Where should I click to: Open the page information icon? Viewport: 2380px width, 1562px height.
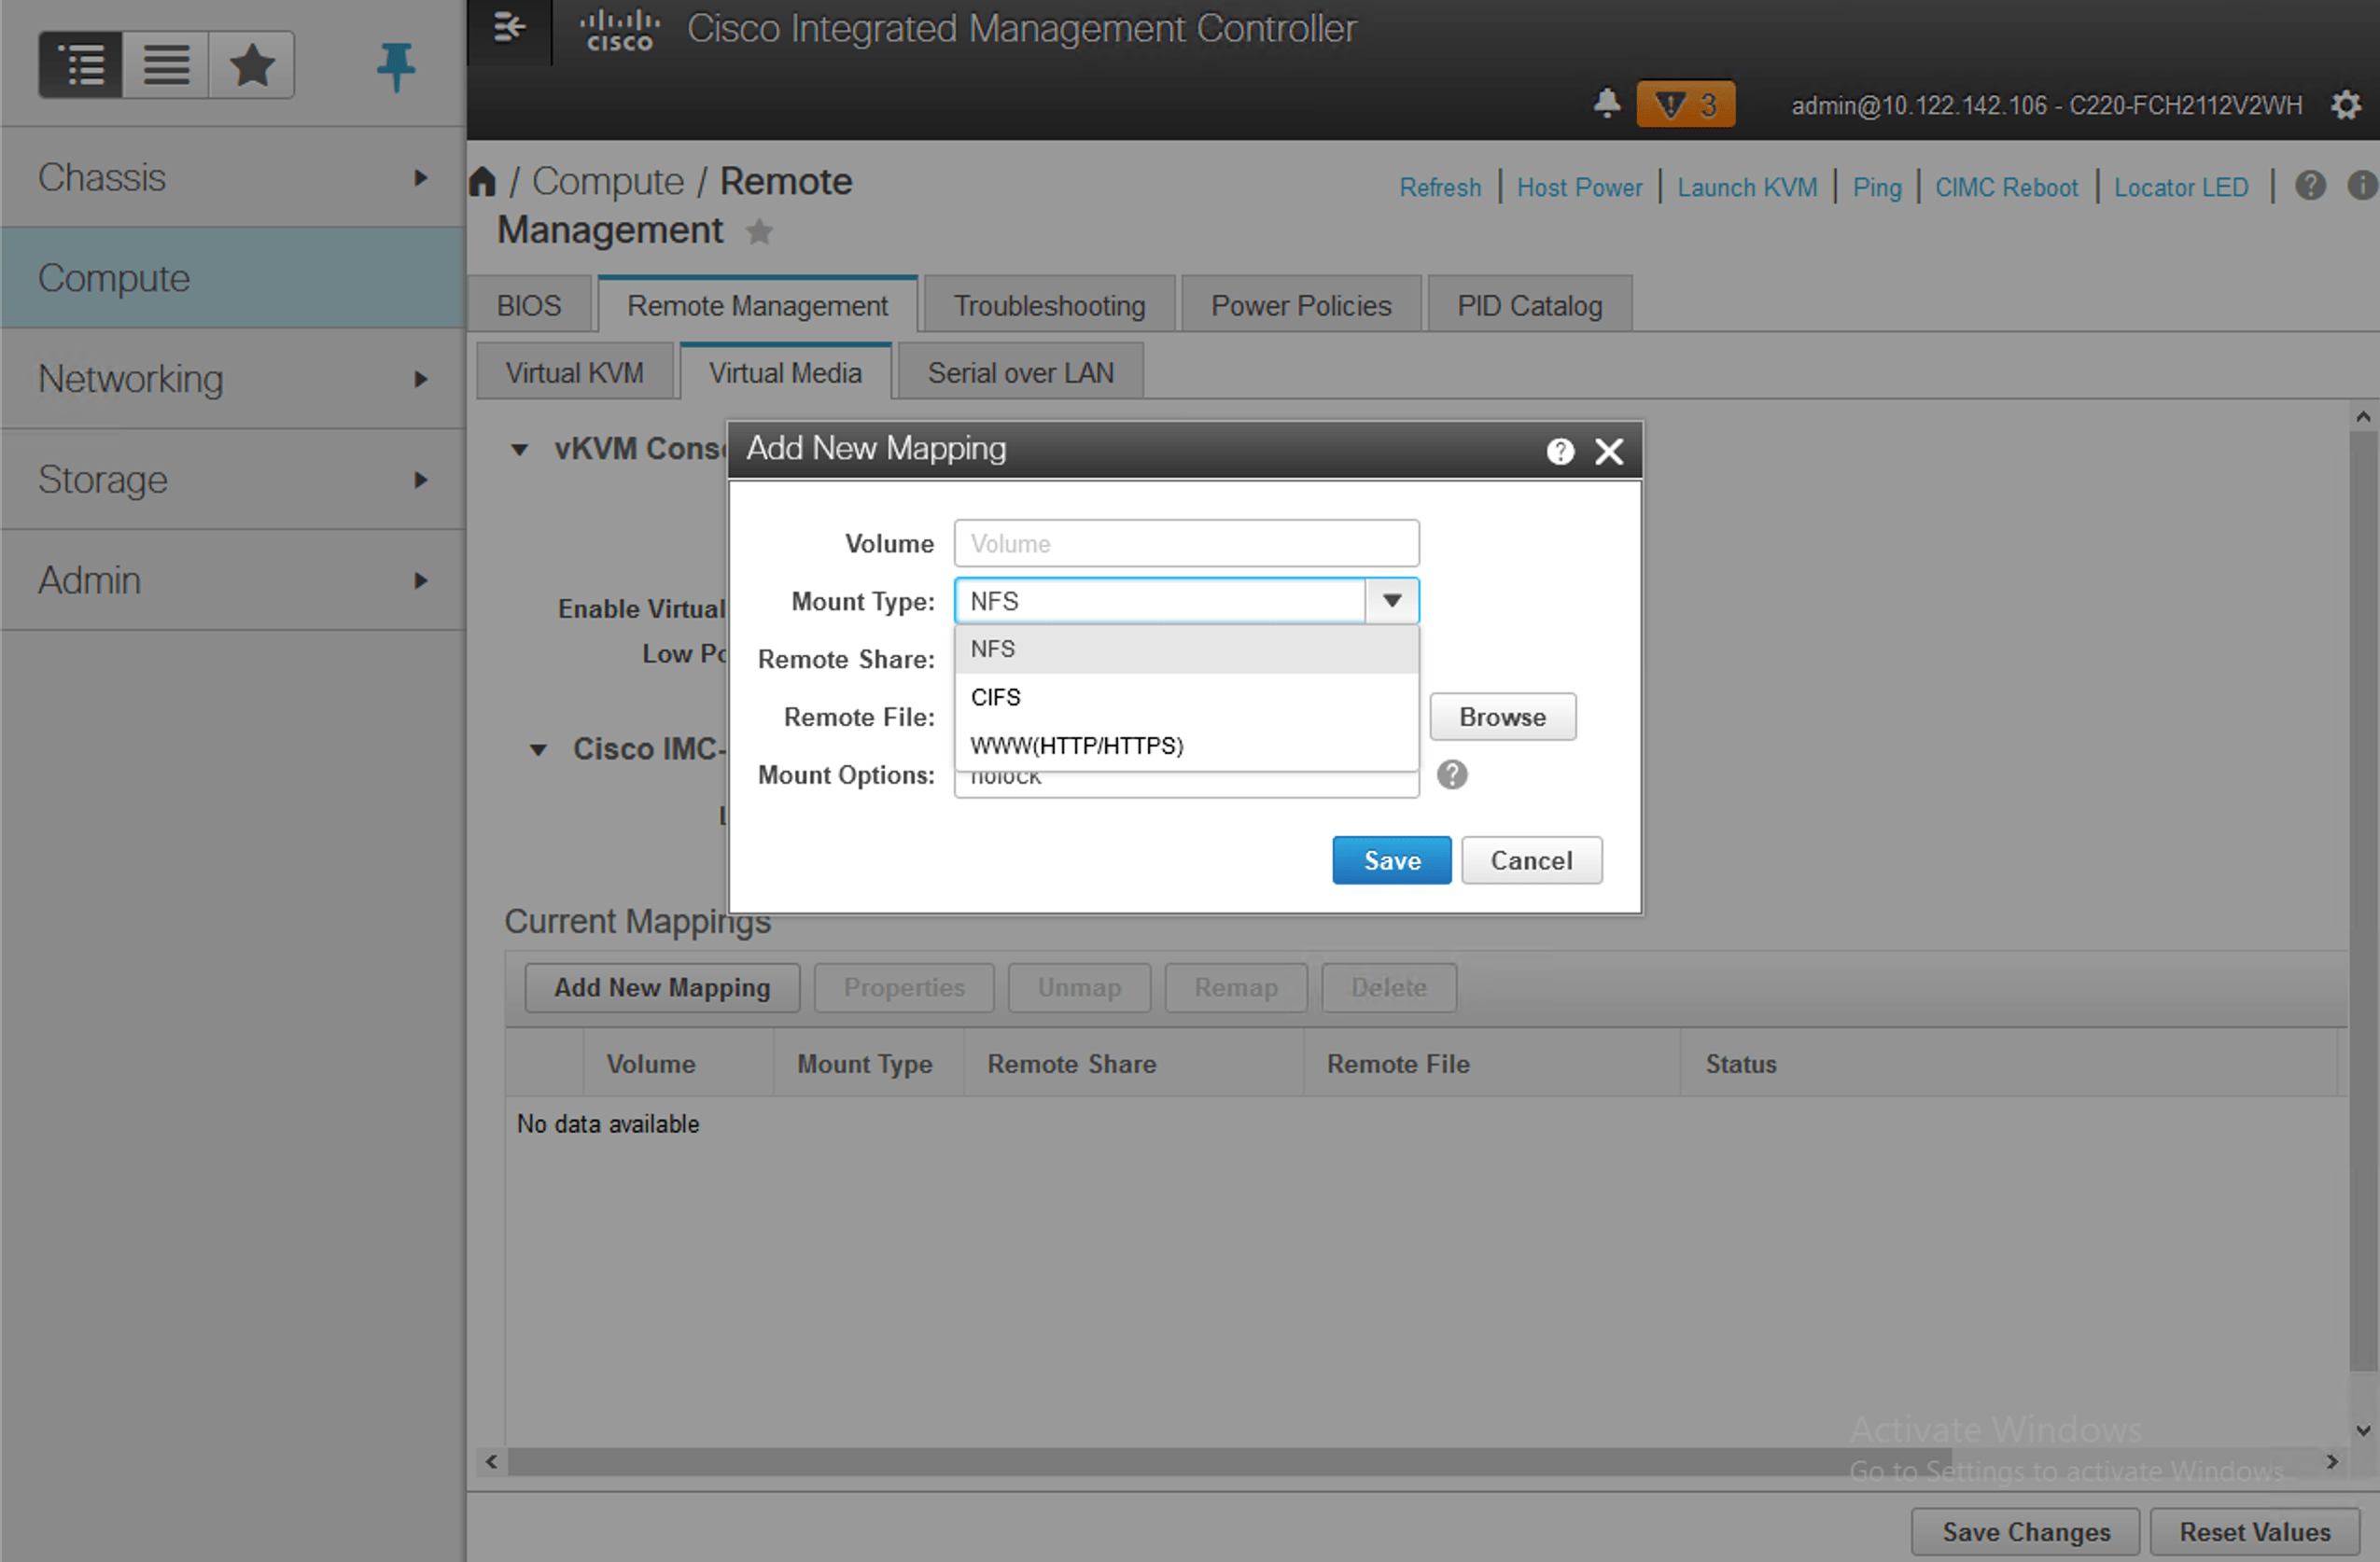click(x=2362, y=185)
